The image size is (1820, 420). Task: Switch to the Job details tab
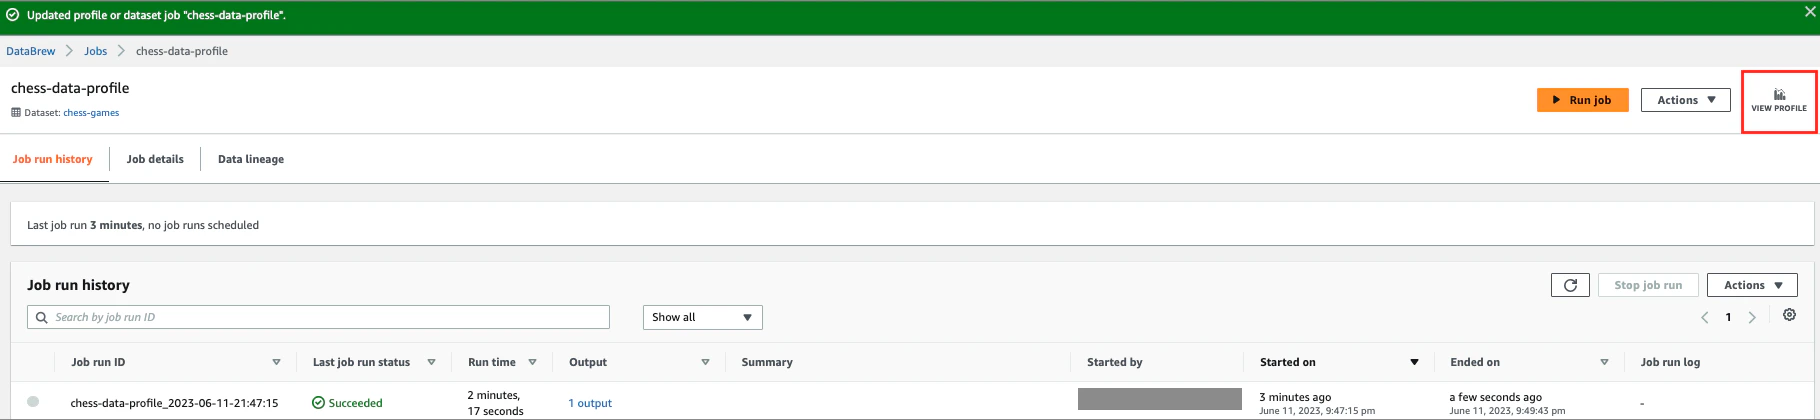point(155,159)
